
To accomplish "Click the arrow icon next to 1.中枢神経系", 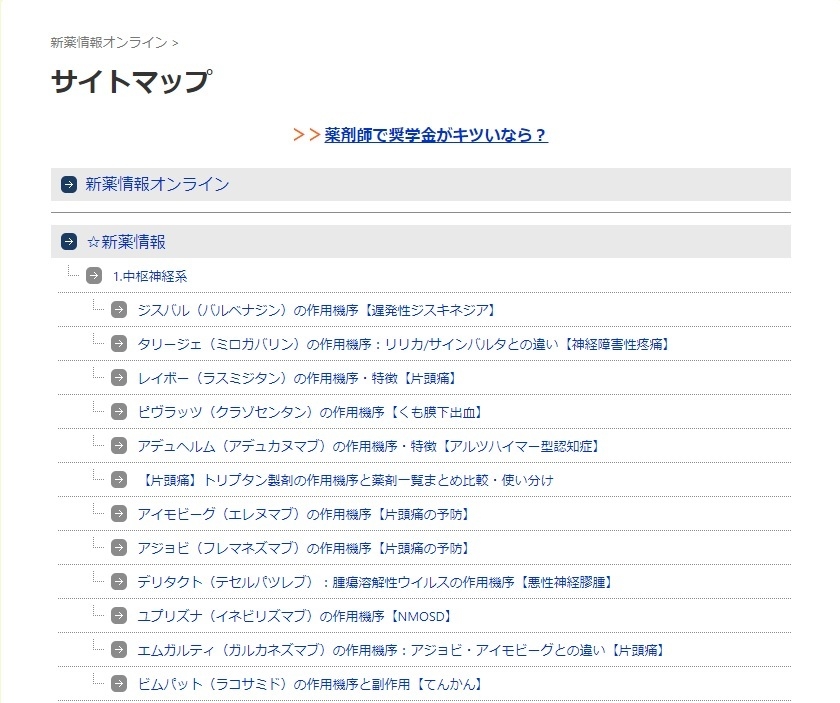I will coord(93,274).
